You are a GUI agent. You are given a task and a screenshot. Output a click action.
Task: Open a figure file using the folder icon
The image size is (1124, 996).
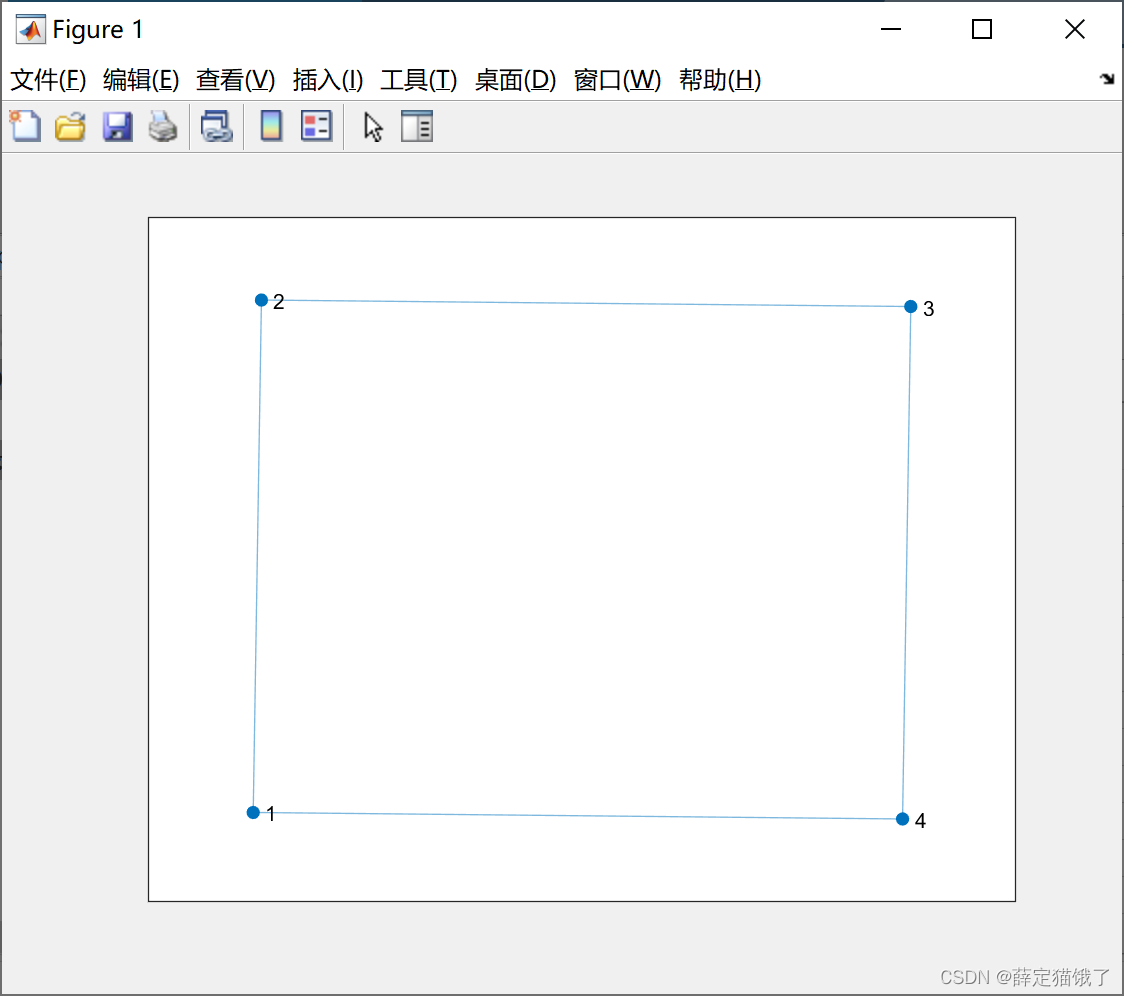pos(69,126)
